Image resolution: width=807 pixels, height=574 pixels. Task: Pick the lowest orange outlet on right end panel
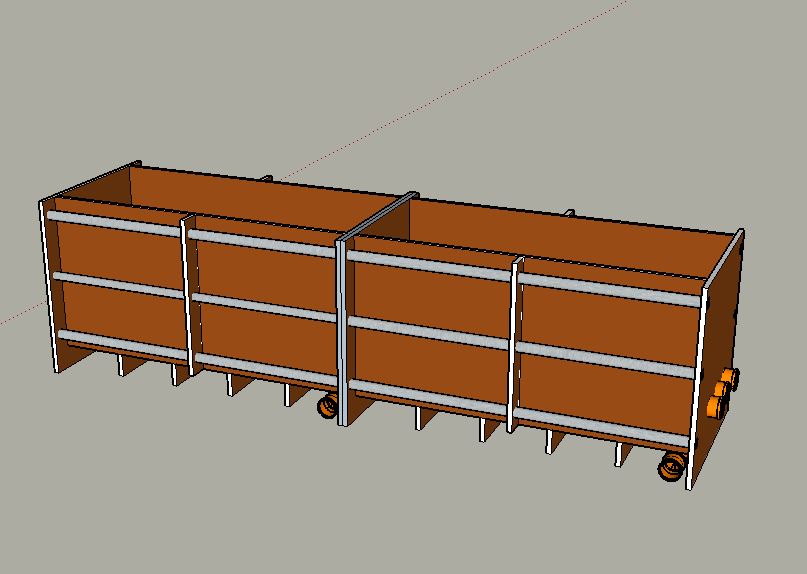(x=714, y=406)
